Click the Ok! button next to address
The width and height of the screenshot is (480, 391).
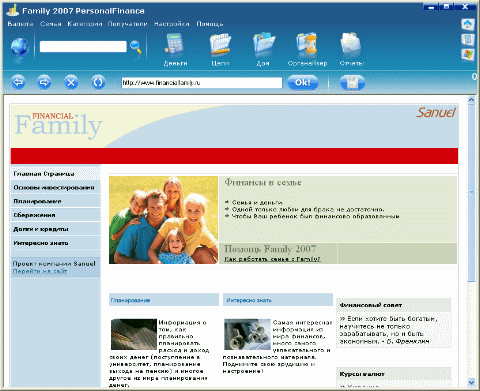click(x=302, y=82)
